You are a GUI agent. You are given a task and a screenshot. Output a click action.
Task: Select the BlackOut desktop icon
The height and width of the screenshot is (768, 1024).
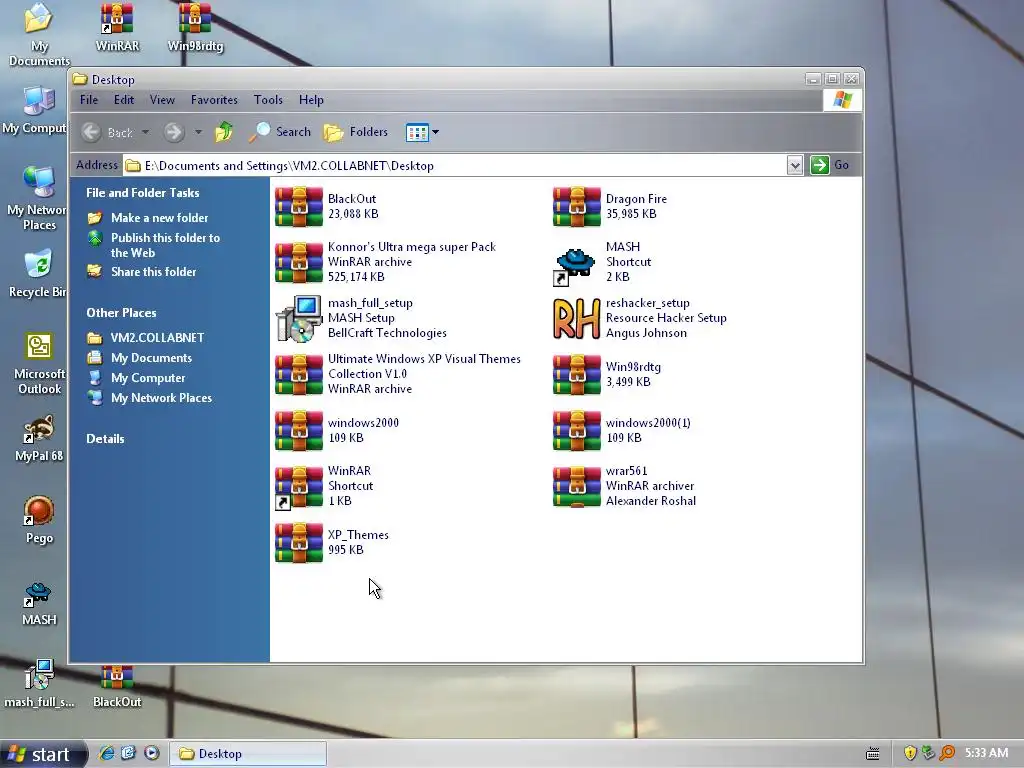(117, 686)
